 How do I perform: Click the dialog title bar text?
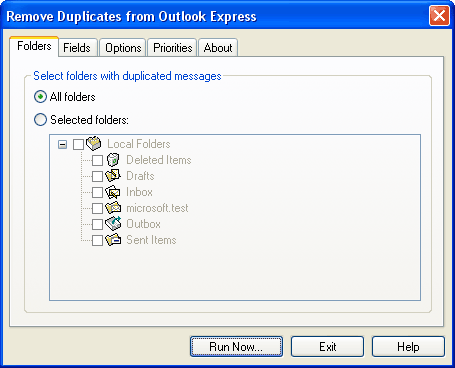point(131,16)
